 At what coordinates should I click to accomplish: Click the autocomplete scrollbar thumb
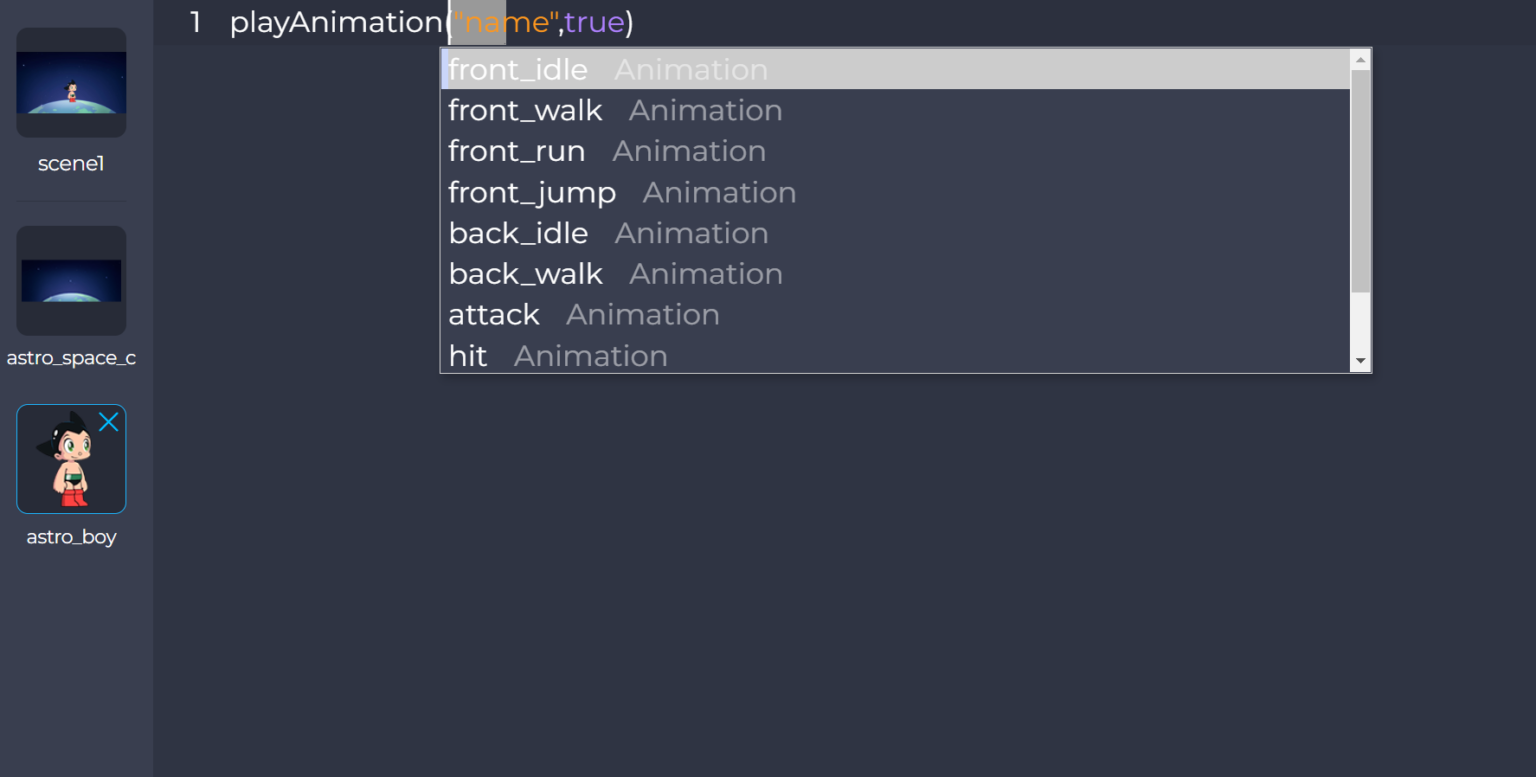point(1360,180)
